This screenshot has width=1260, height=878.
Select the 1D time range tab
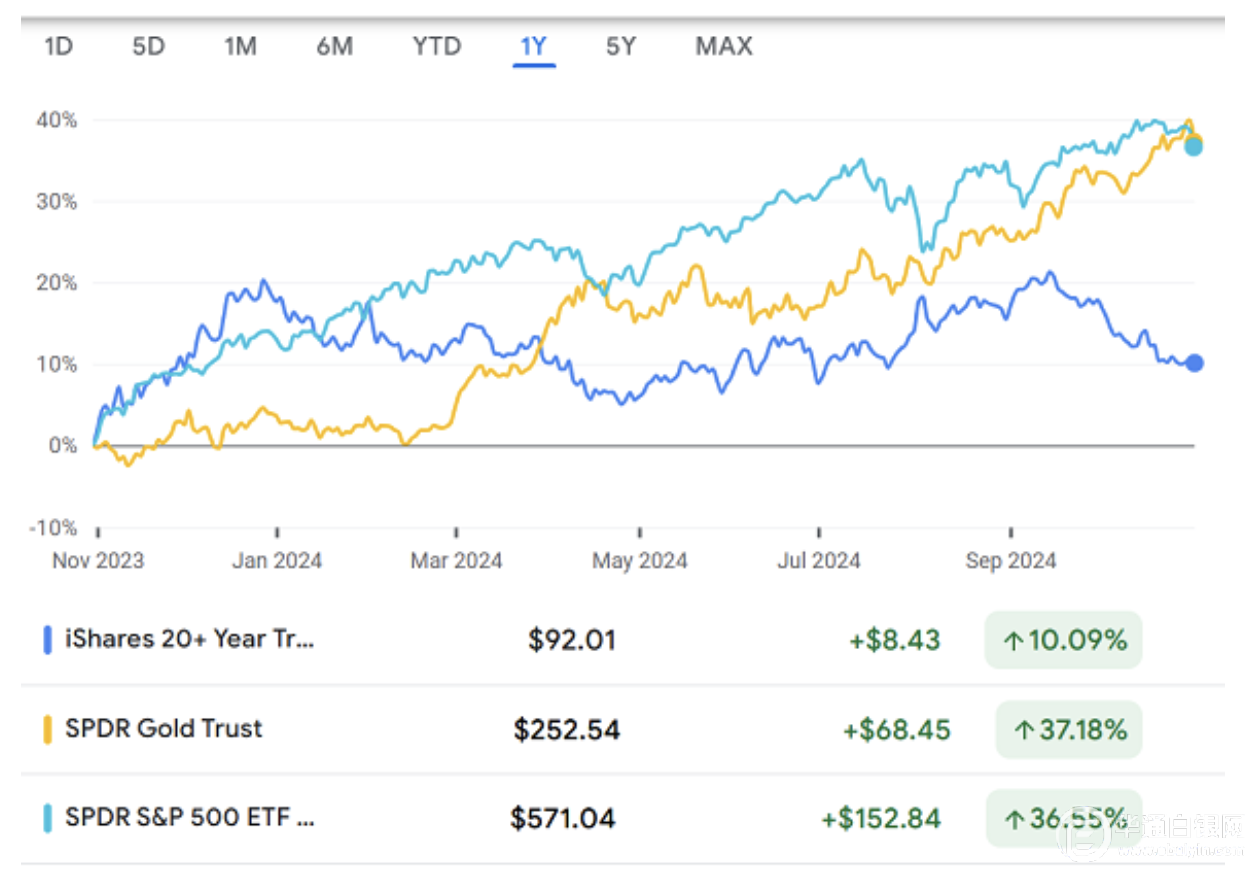59,46
